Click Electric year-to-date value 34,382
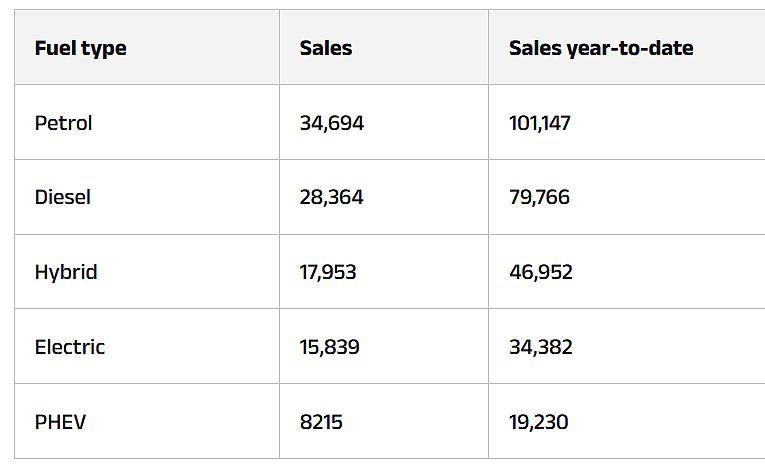Screen dimensions: 765x474 click(541, 347)
